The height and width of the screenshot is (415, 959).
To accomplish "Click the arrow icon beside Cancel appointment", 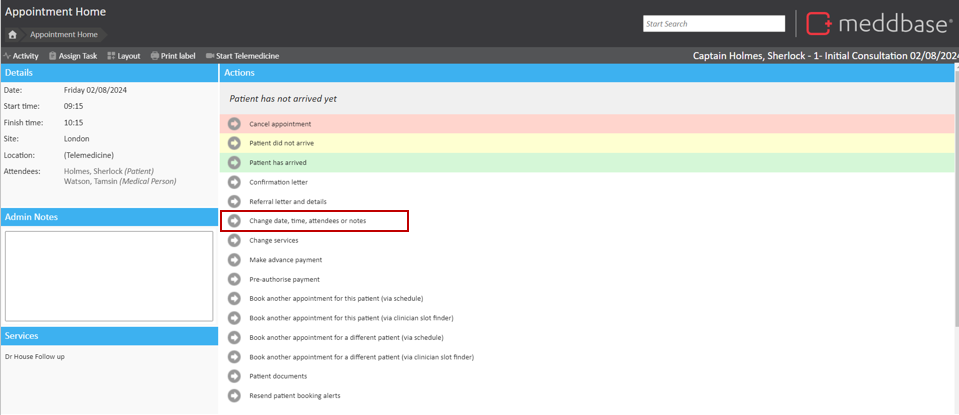I will [x=234, y=124].
